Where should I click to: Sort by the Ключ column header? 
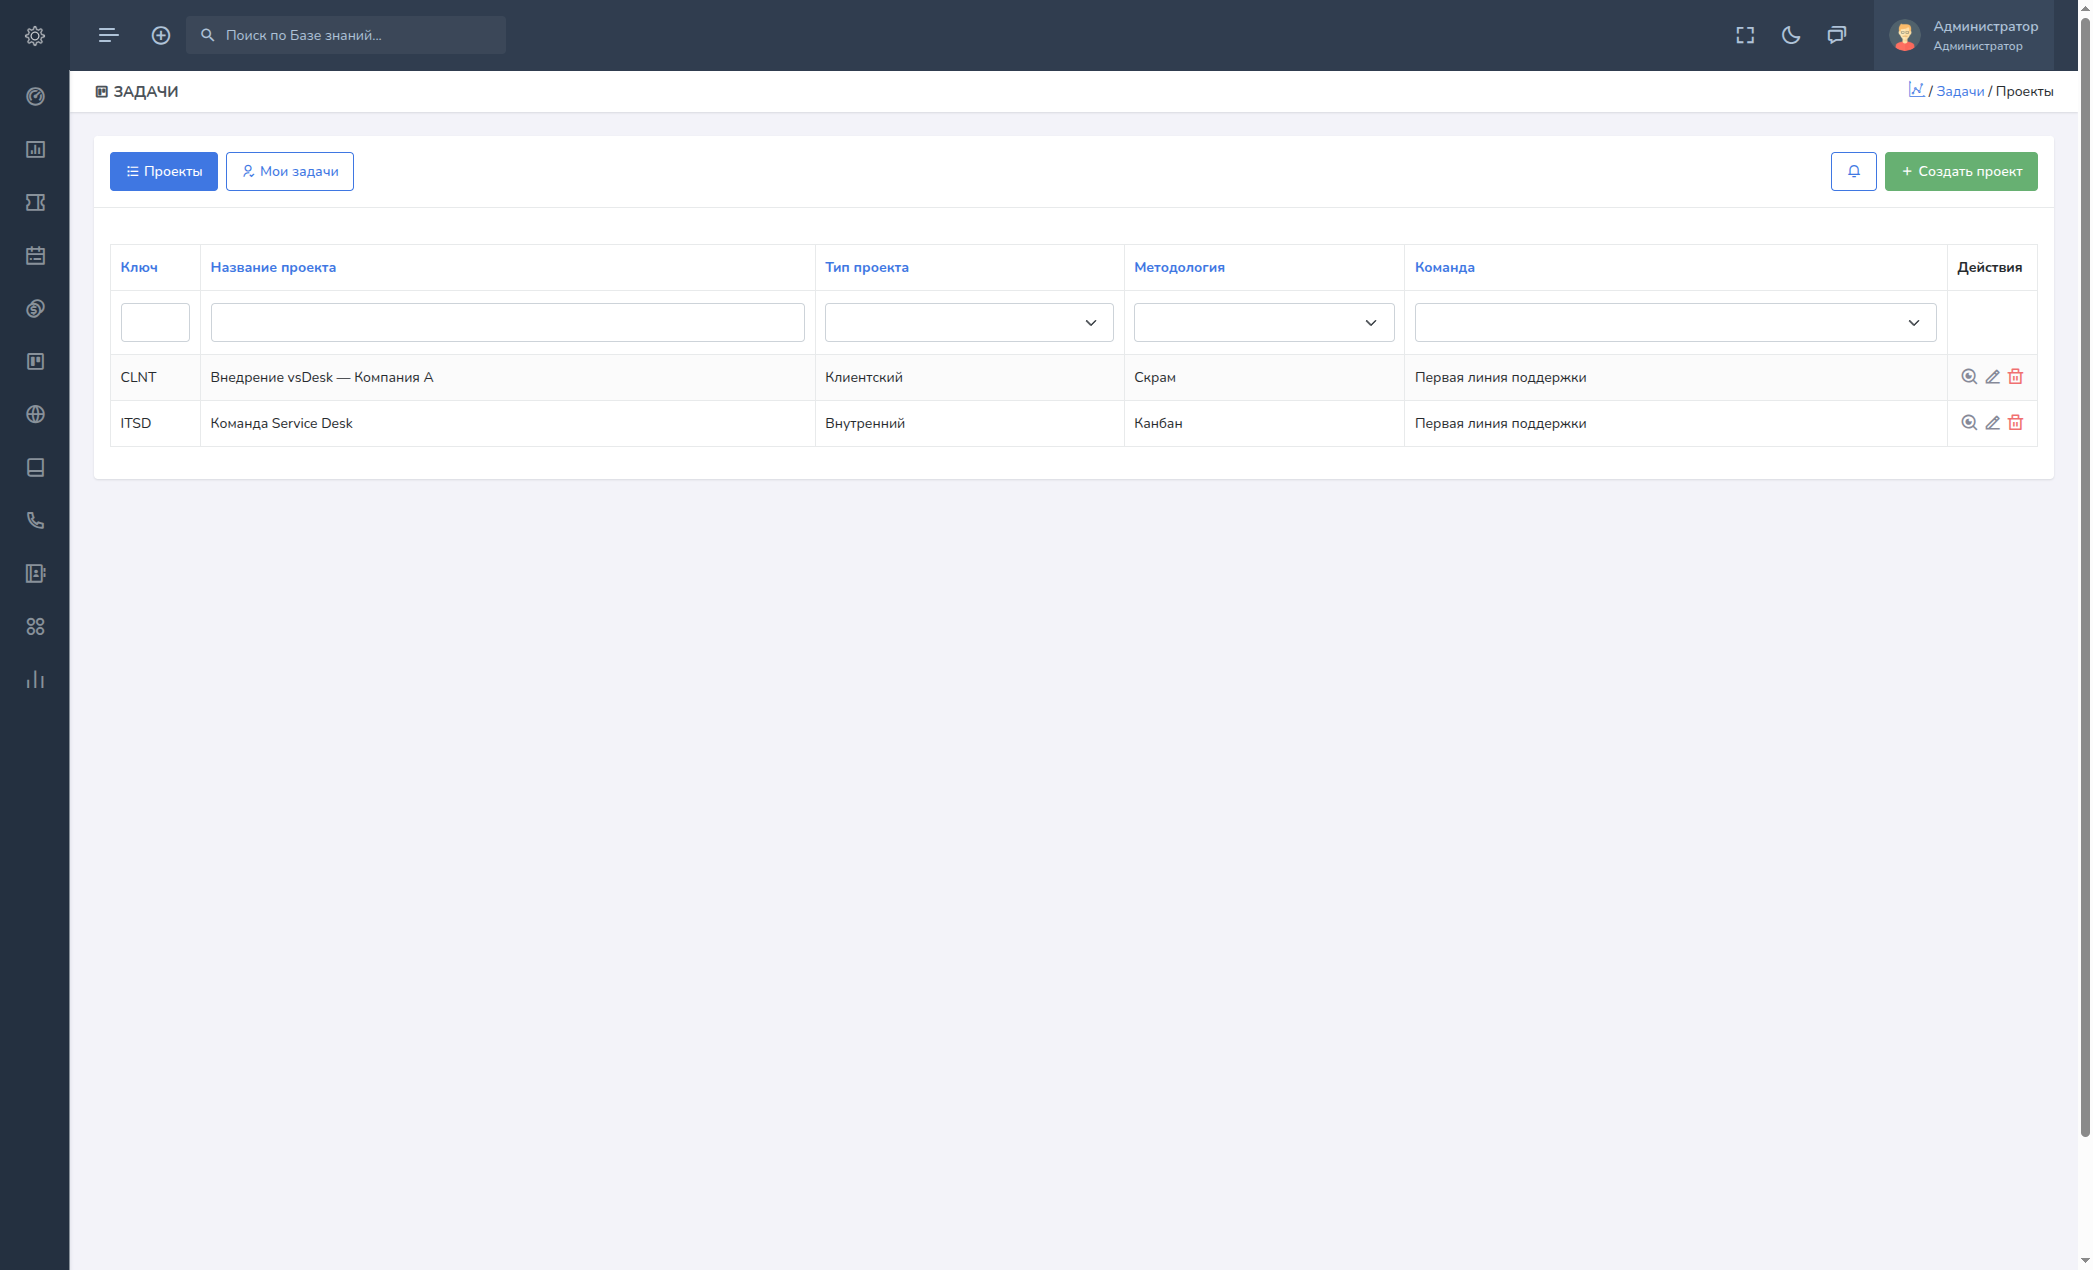(x=139, y=267)
